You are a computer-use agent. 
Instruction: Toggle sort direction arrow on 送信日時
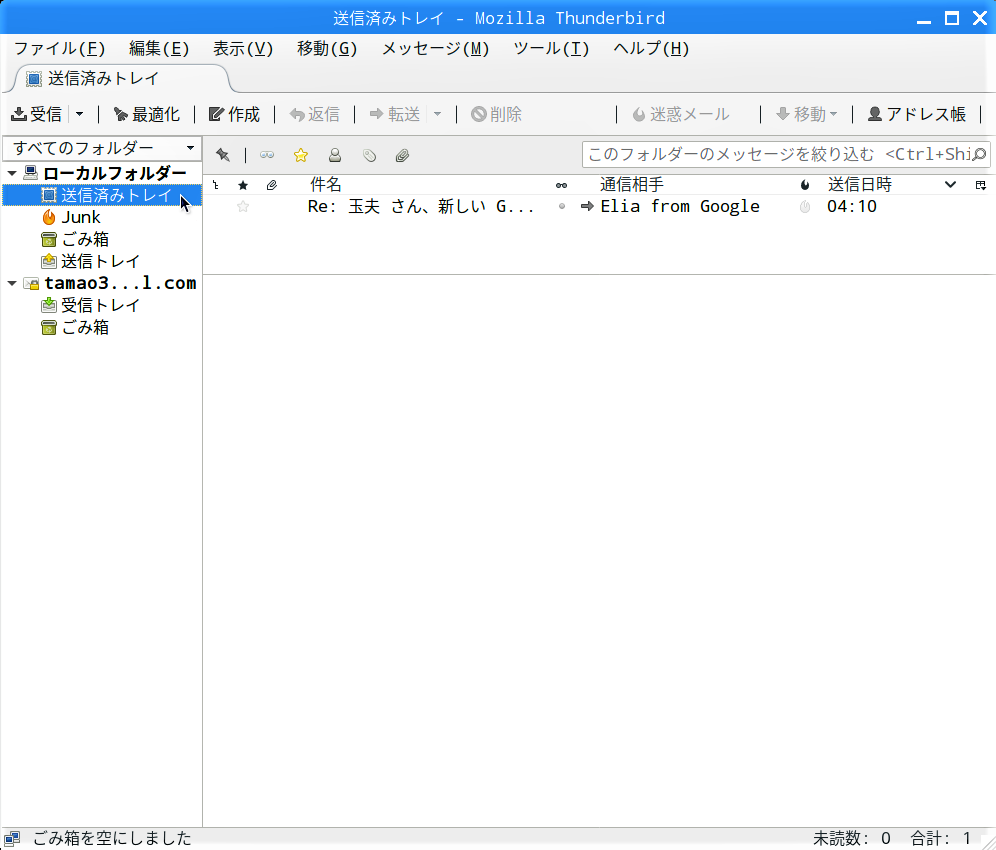pyautogui.click(x=950, y=185)
